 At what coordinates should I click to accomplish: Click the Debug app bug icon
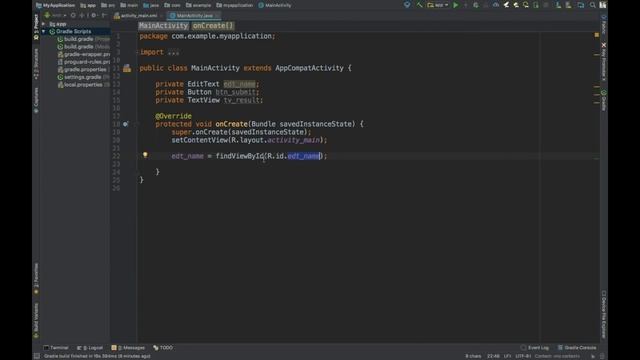476,5
